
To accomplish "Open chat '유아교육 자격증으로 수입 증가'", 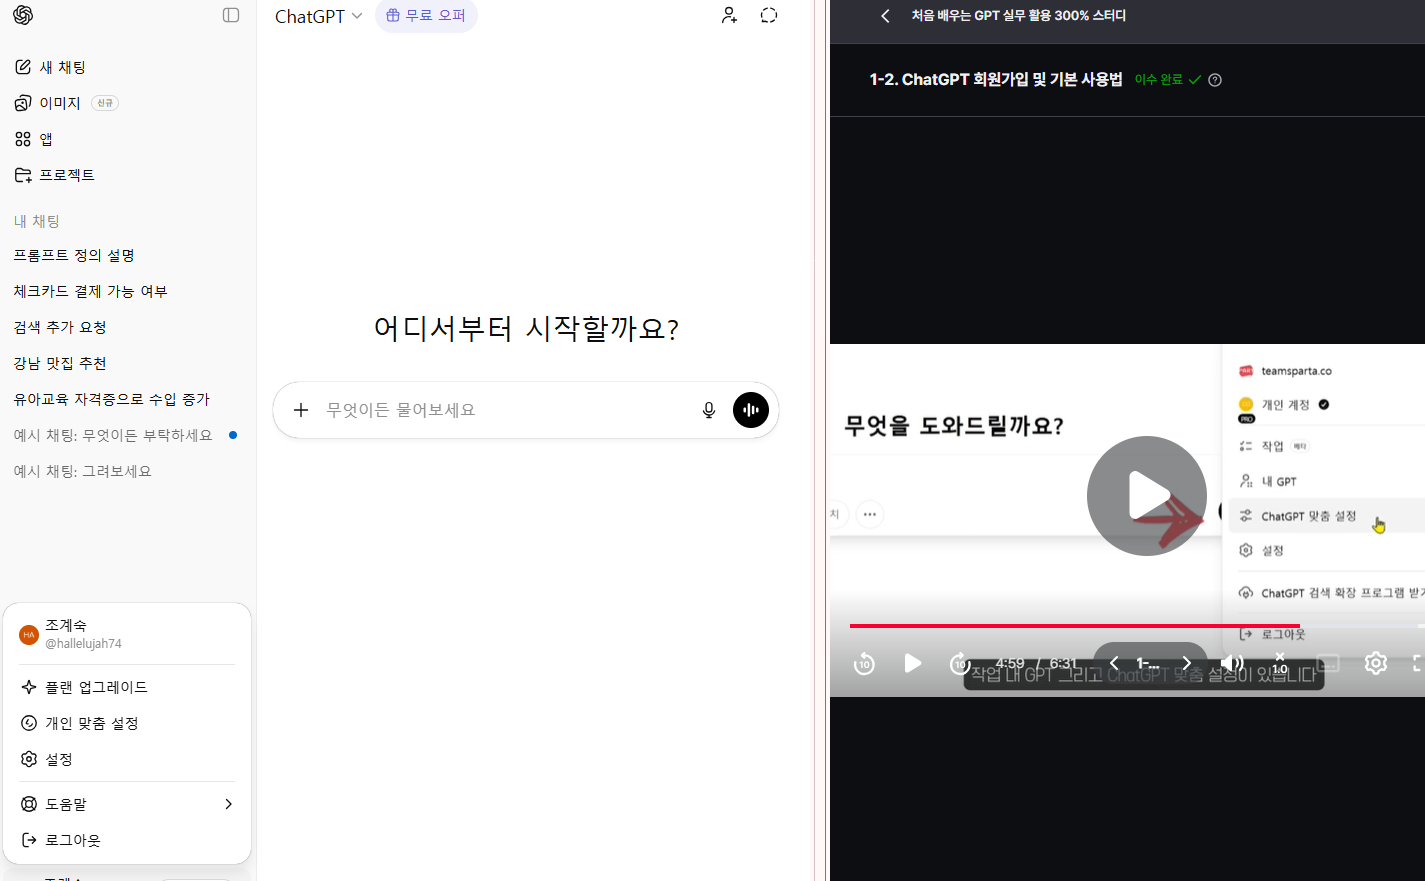I will coord(111,399).
